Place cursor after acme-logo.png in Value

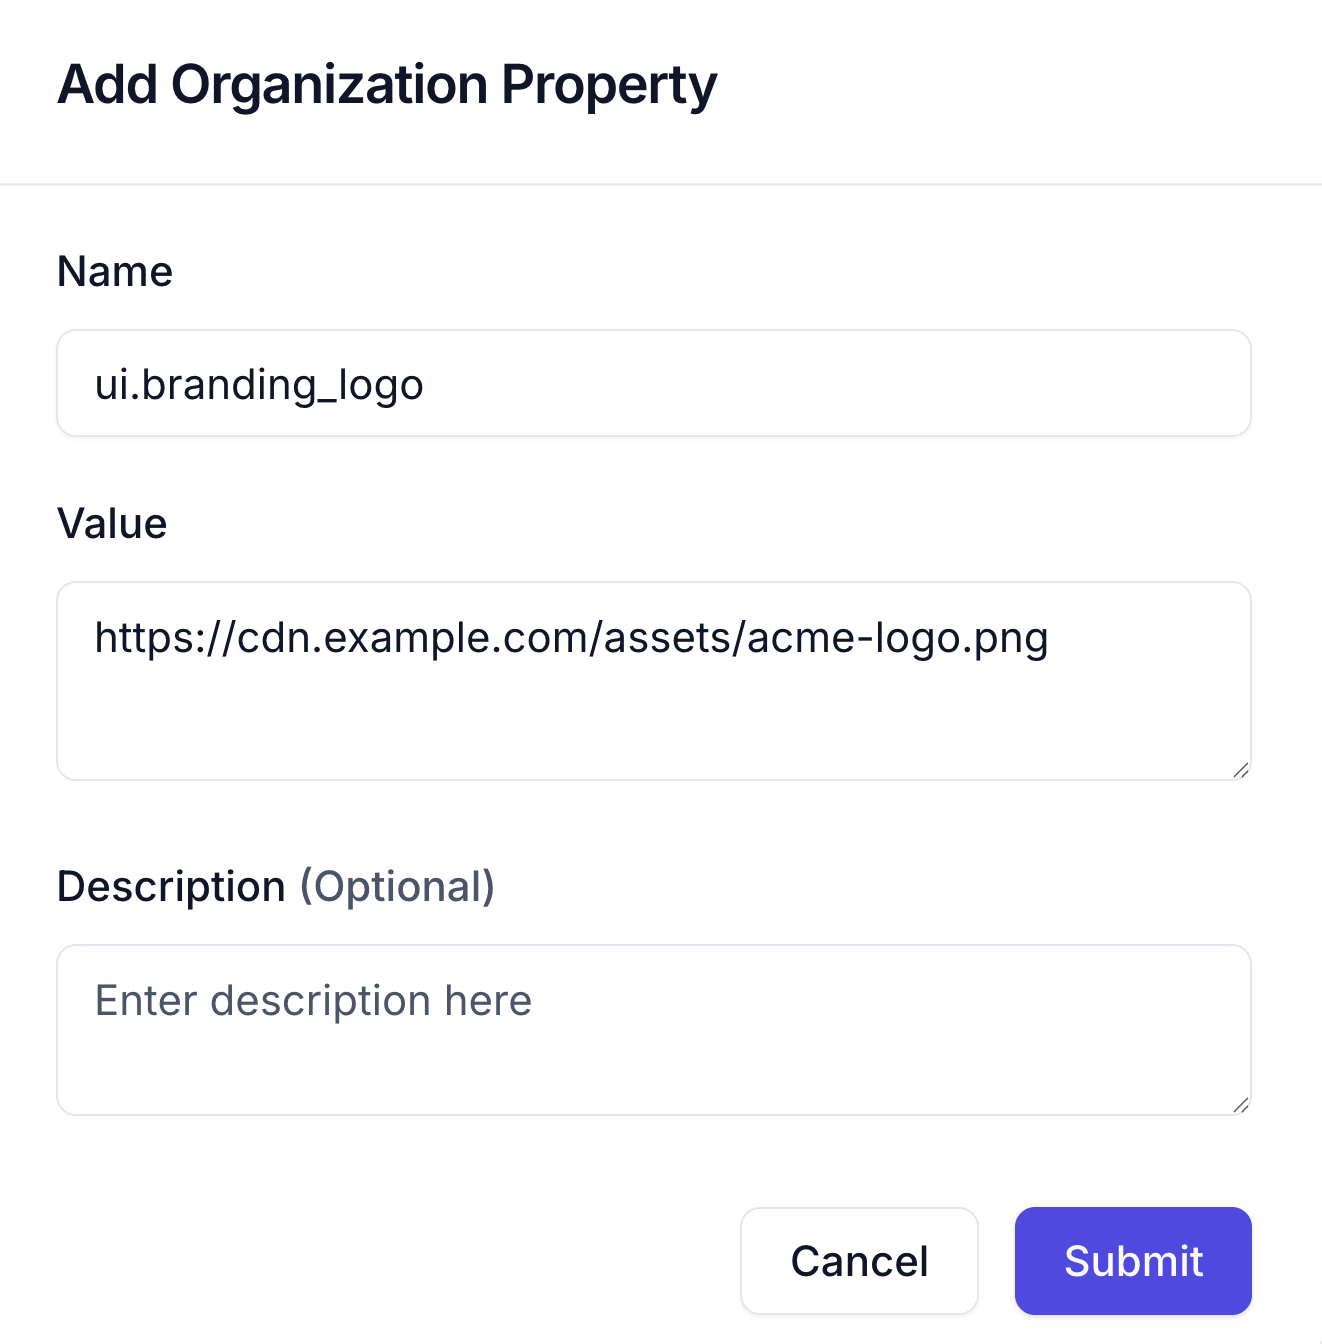click(x=1052, y=638)
